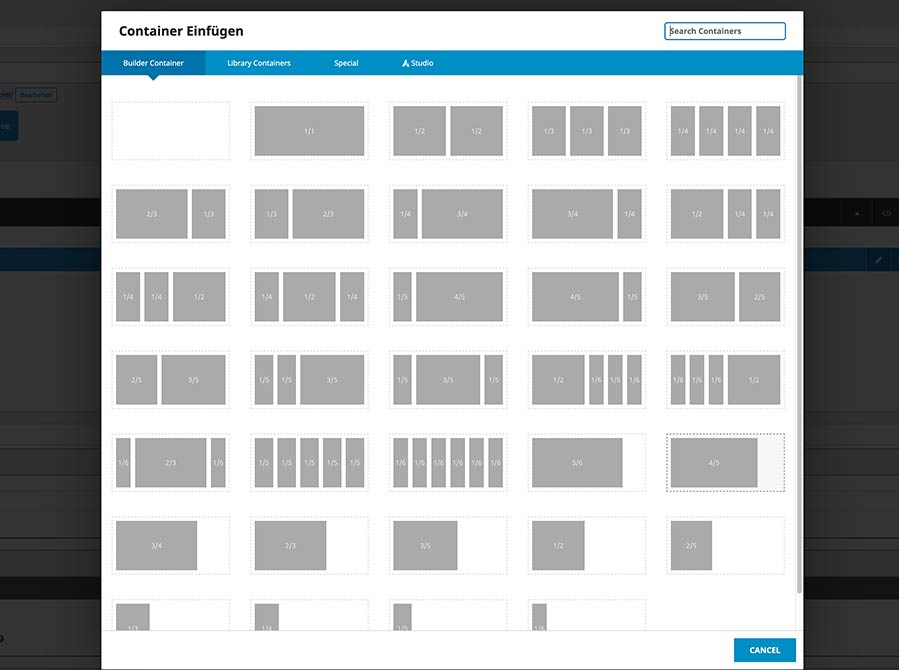The height and width of the screenshot is (670, 899).
Task: Insert the two equal halves layout
Action: (447, 131)
